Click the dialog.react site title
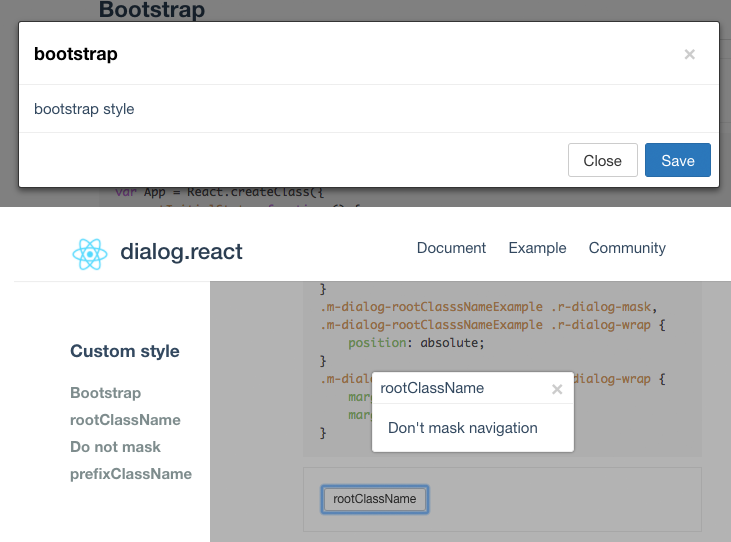The height and width of the screenshot is (542, 731). coord(181,252)
